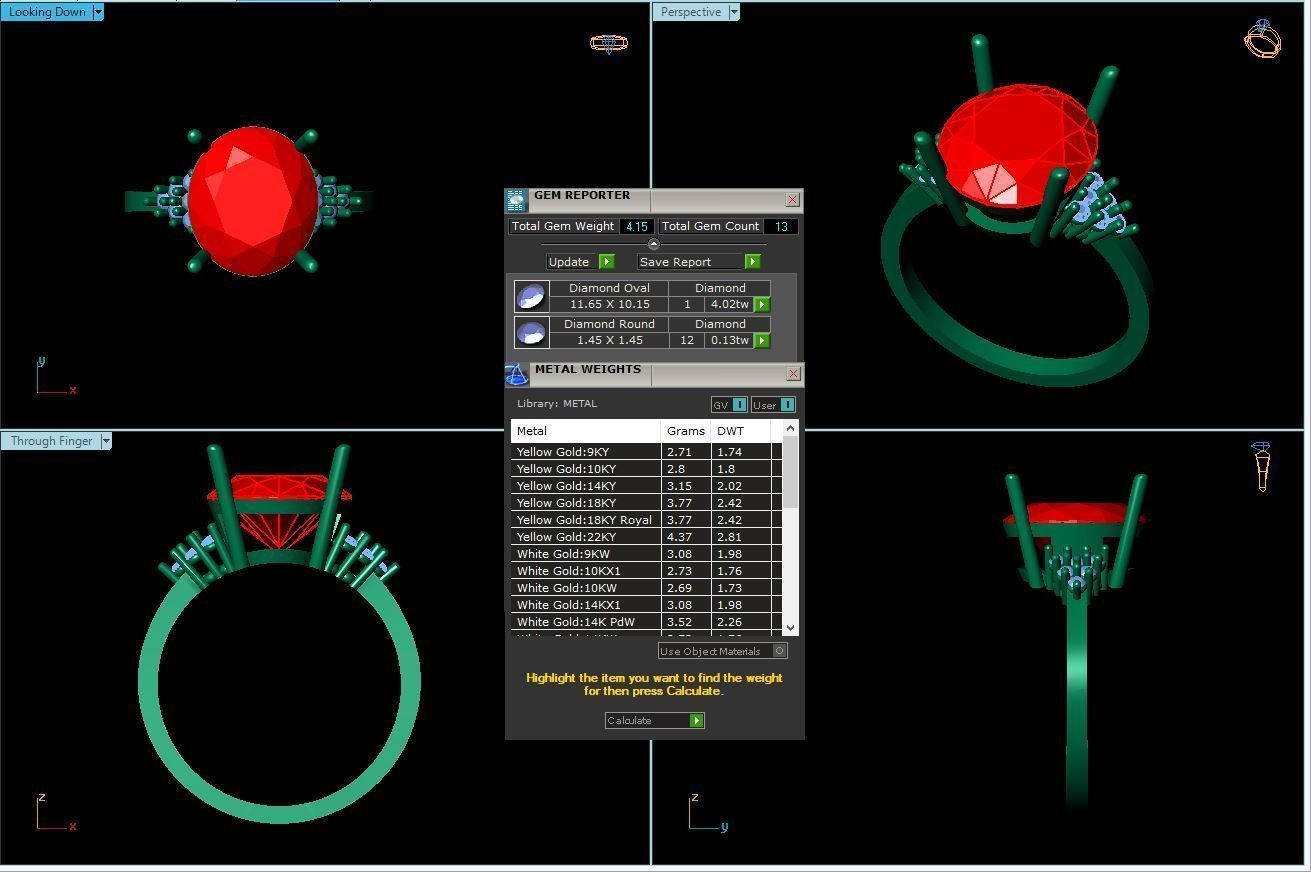Click top-view ring icon in Looking Down viewport
This screenshot has height=872, width=1311.
pos(608,43)
